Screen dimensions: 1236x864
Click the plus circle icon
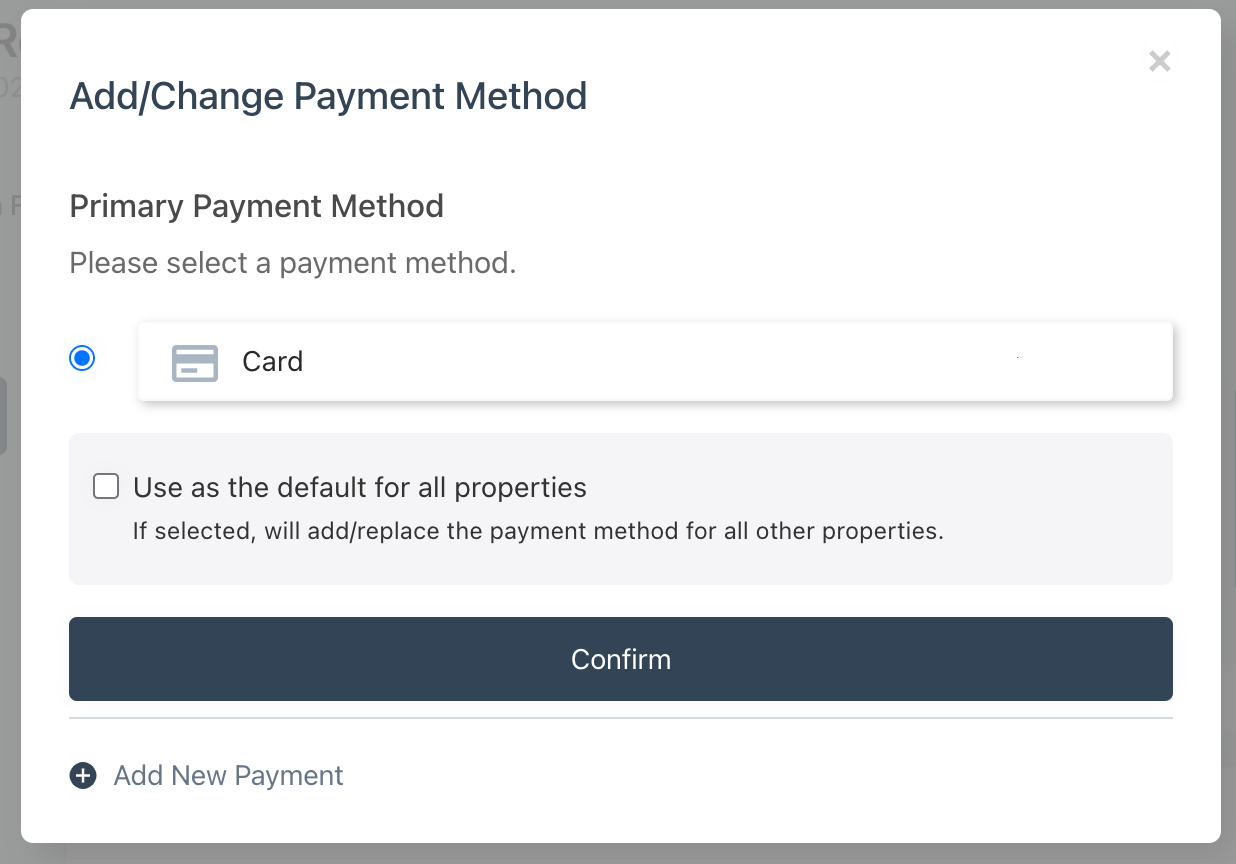(83, 776)
